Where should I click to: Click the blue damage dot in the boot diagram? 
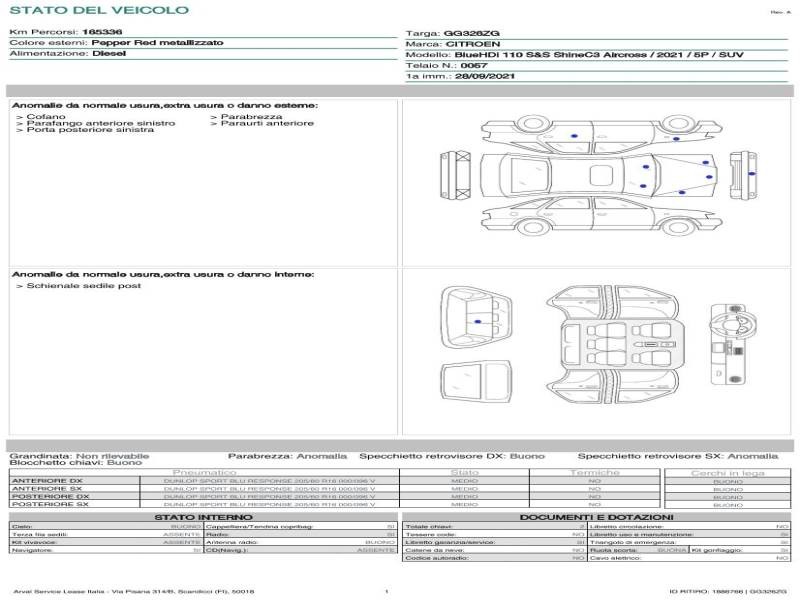coord(478,322)
